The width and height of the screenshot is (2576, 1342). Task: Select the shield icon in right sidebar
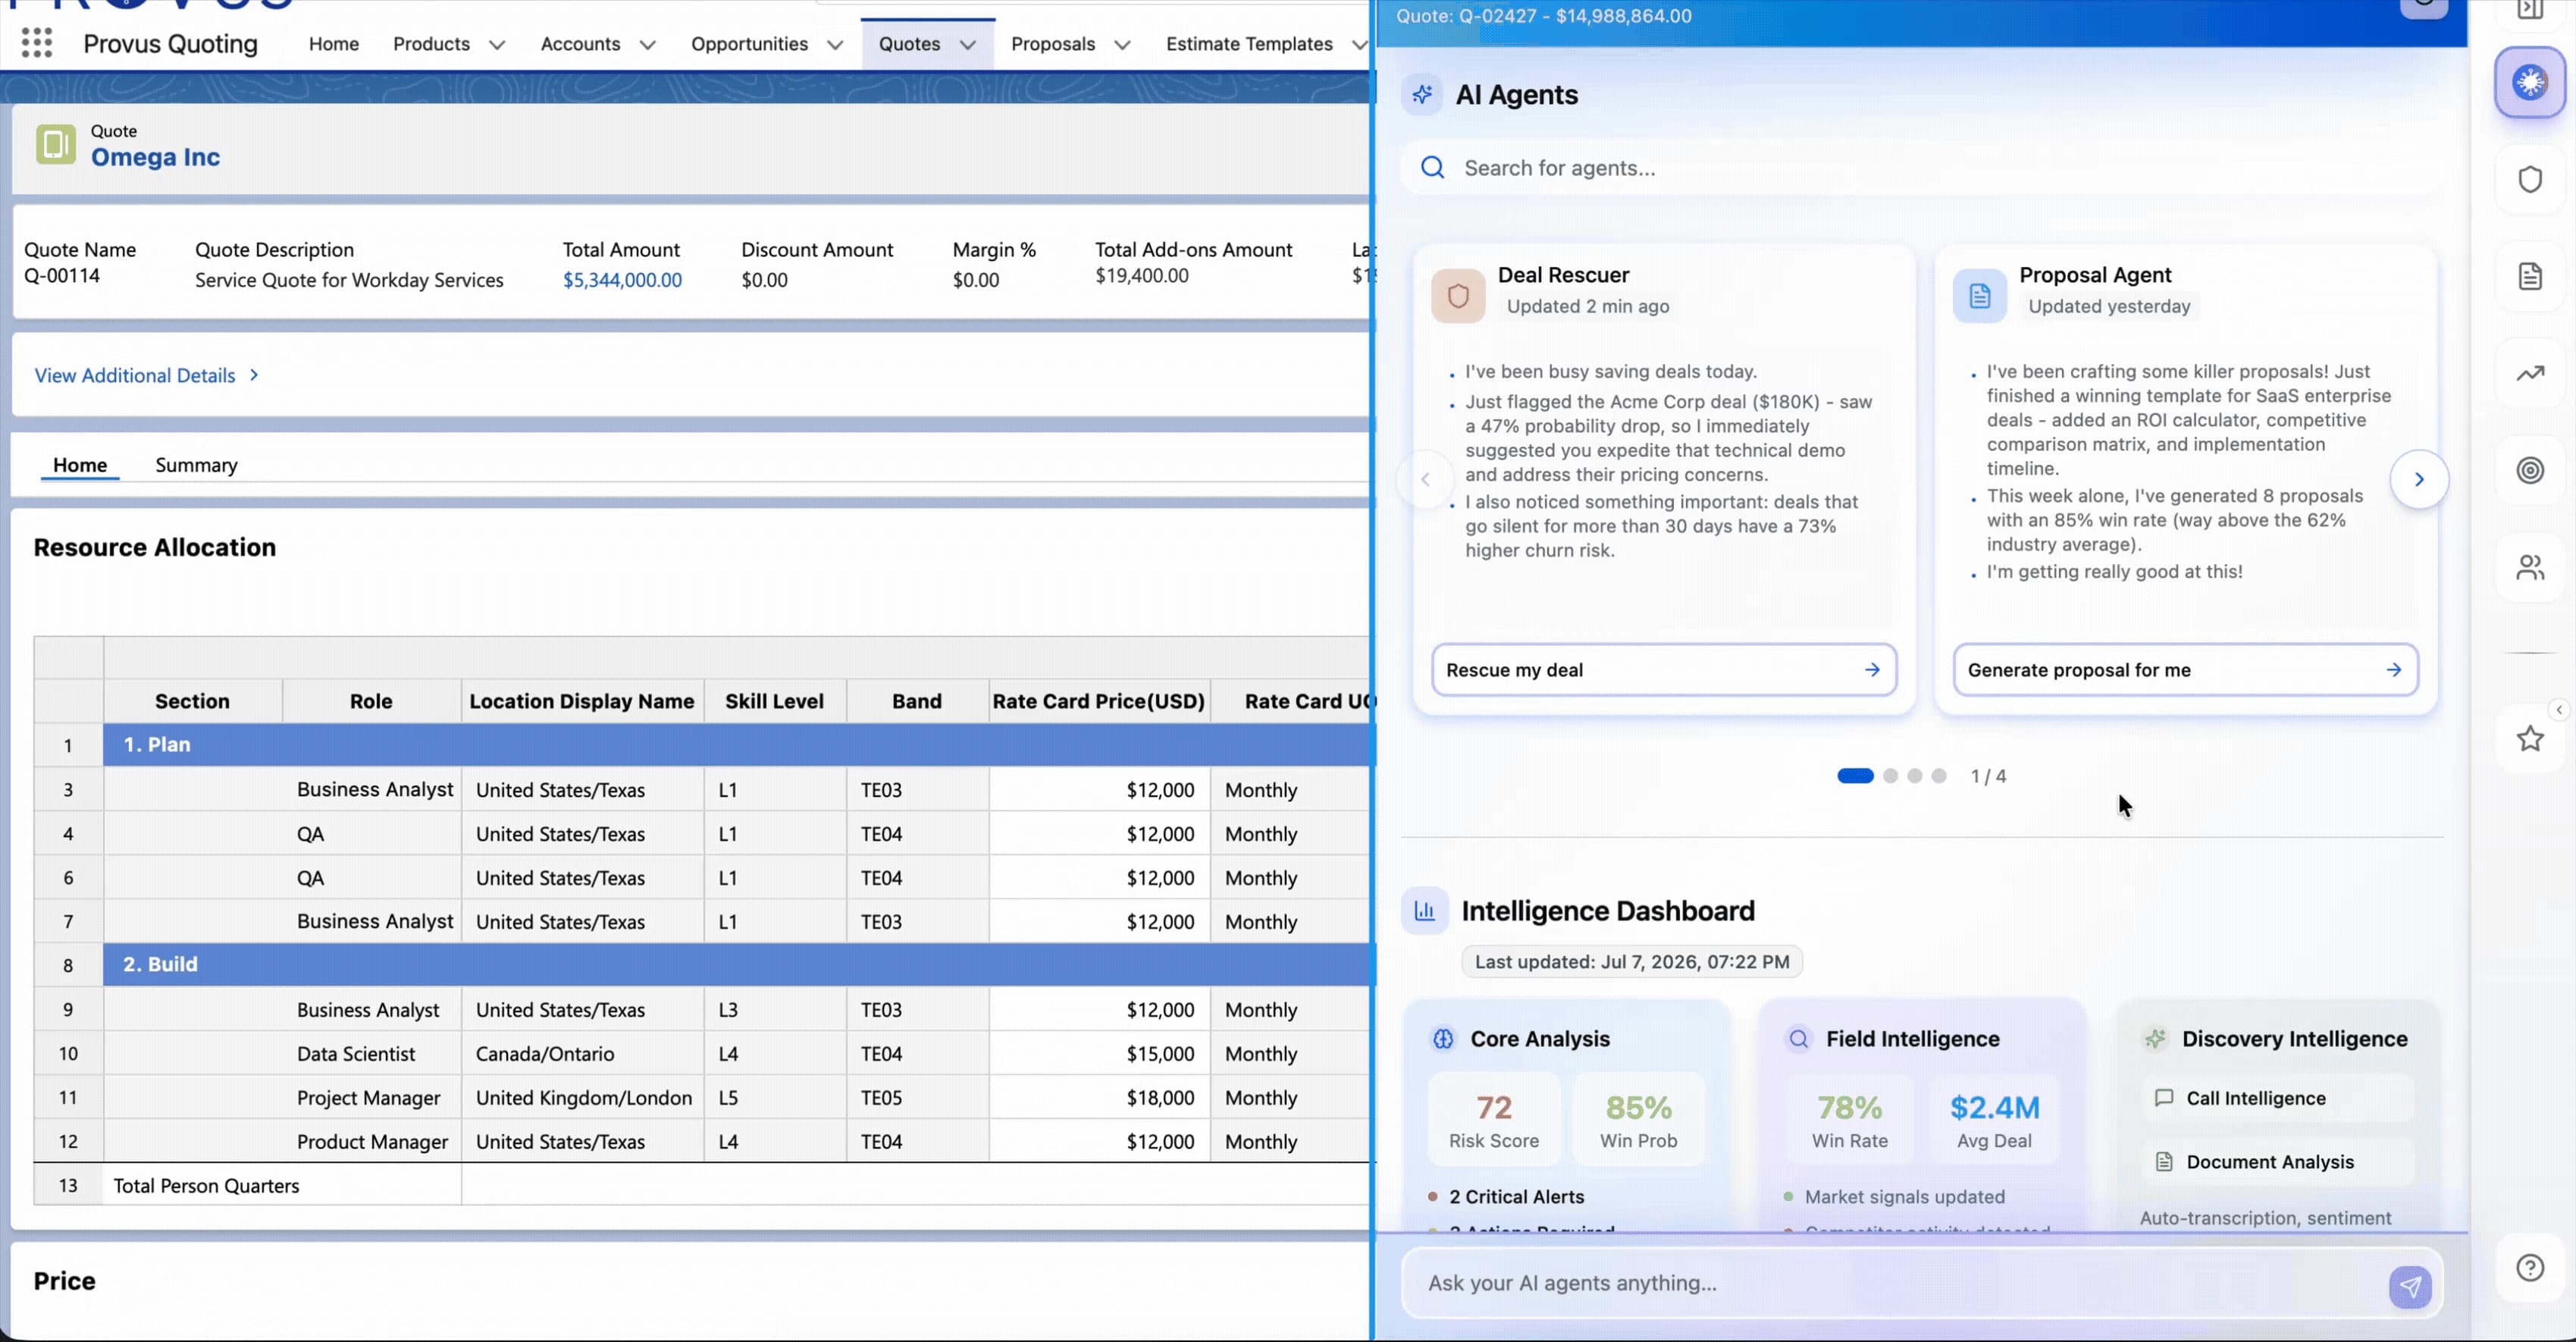(x=2530, y=179)
